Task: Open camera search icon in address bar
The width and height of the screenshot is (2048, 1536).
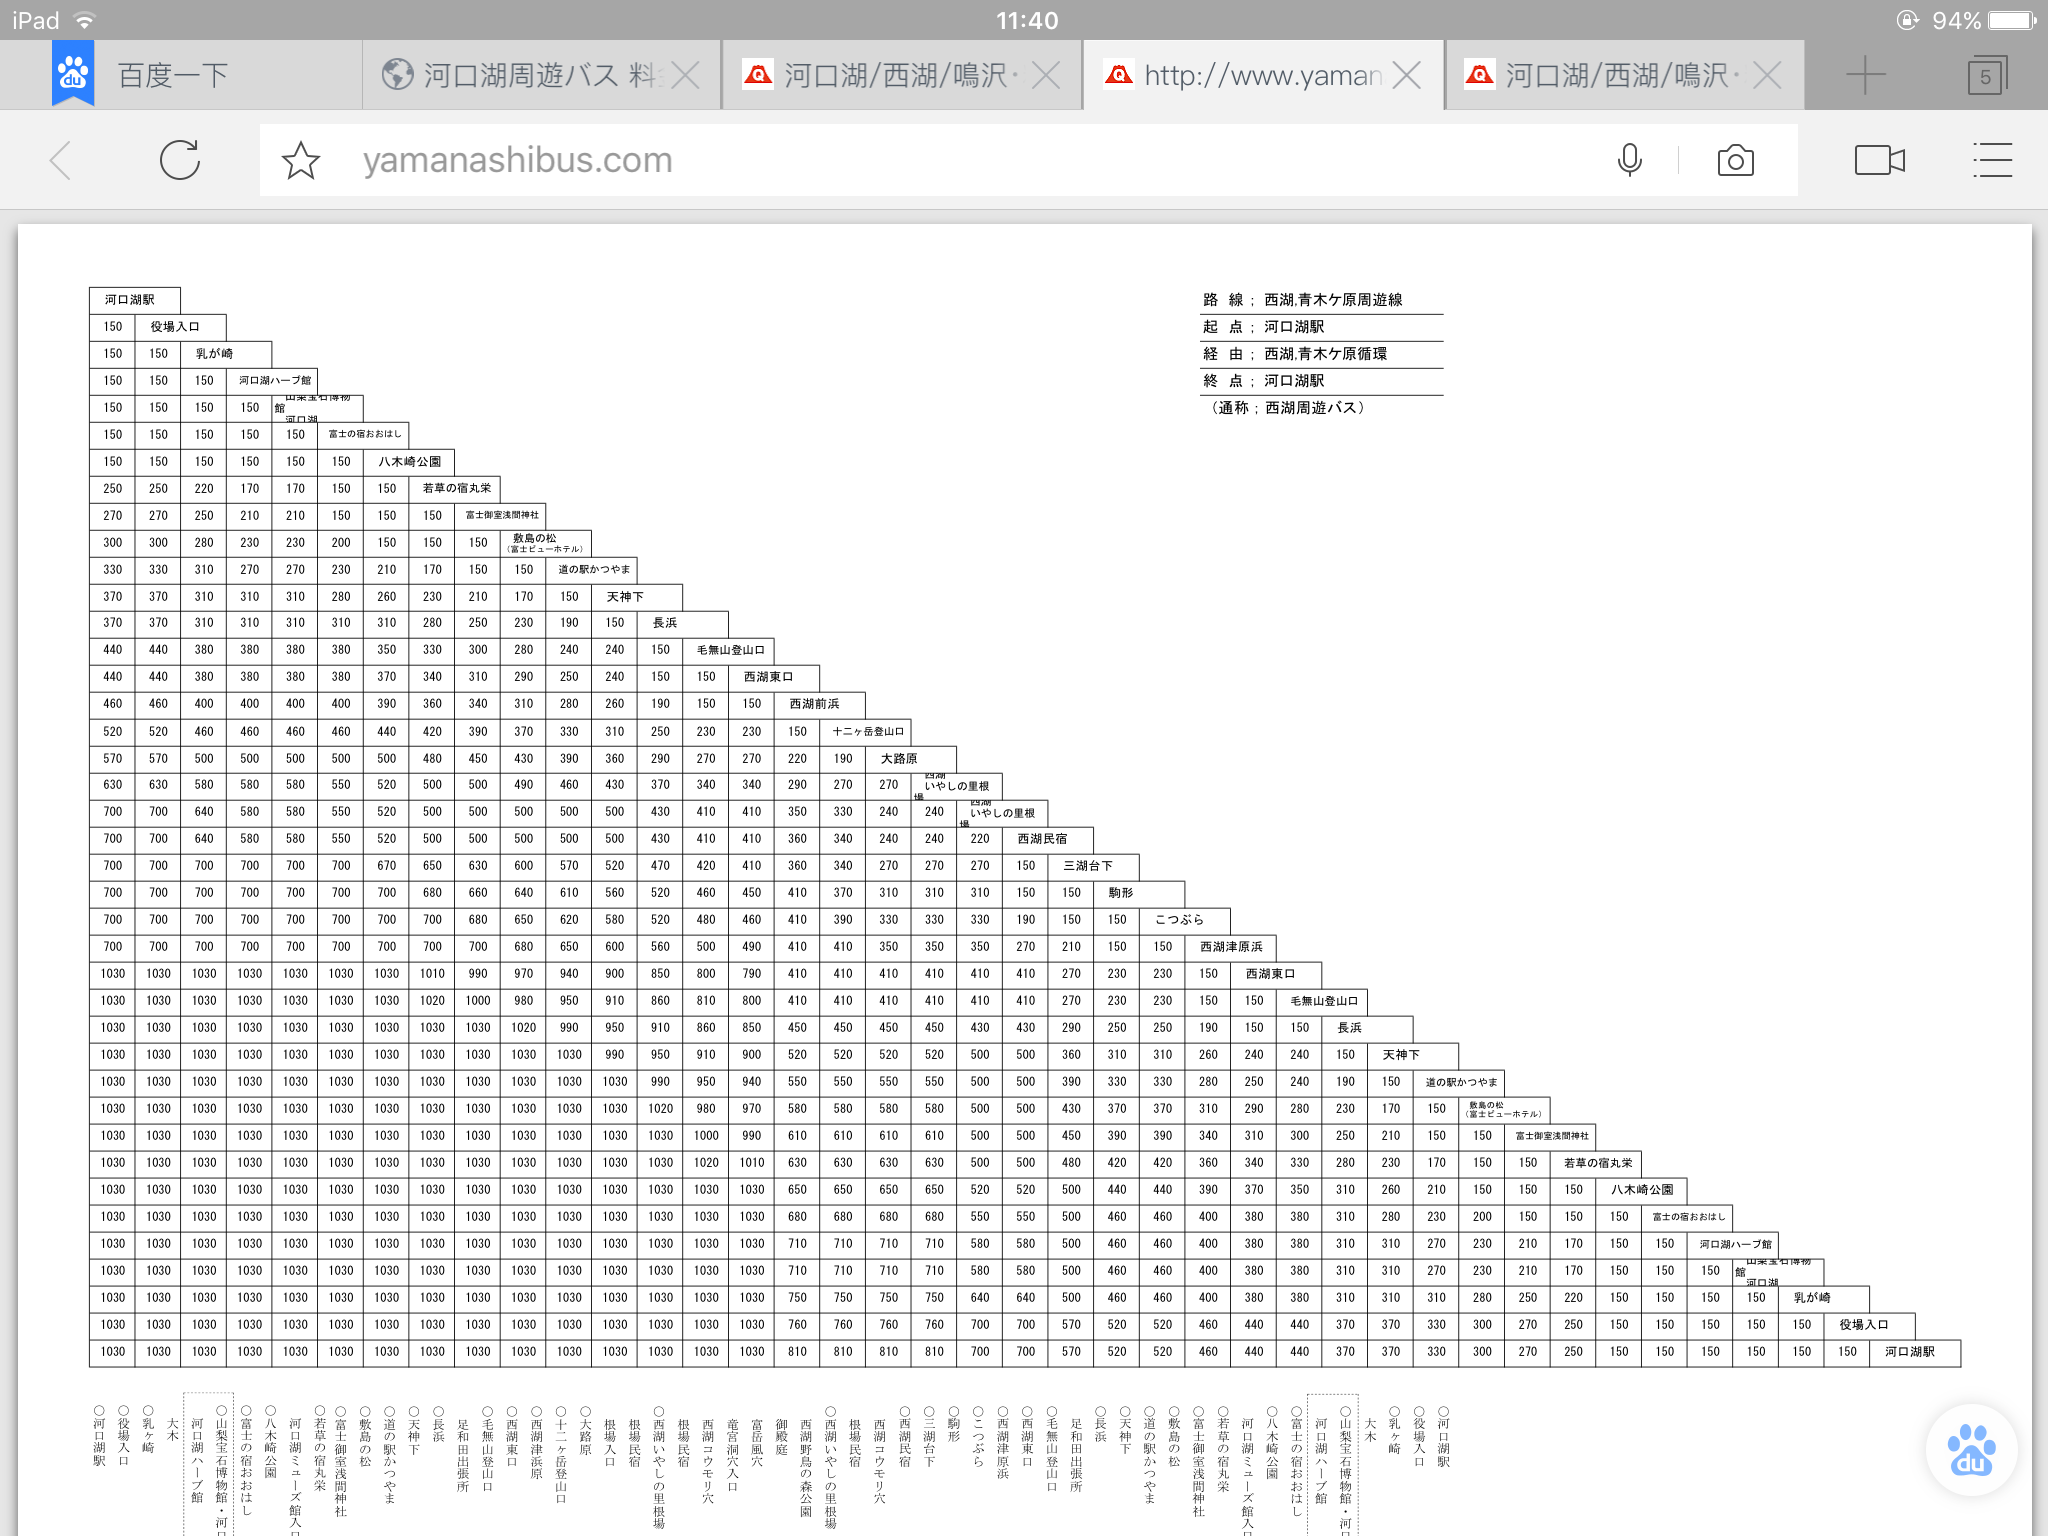Action: point(1735,160)
